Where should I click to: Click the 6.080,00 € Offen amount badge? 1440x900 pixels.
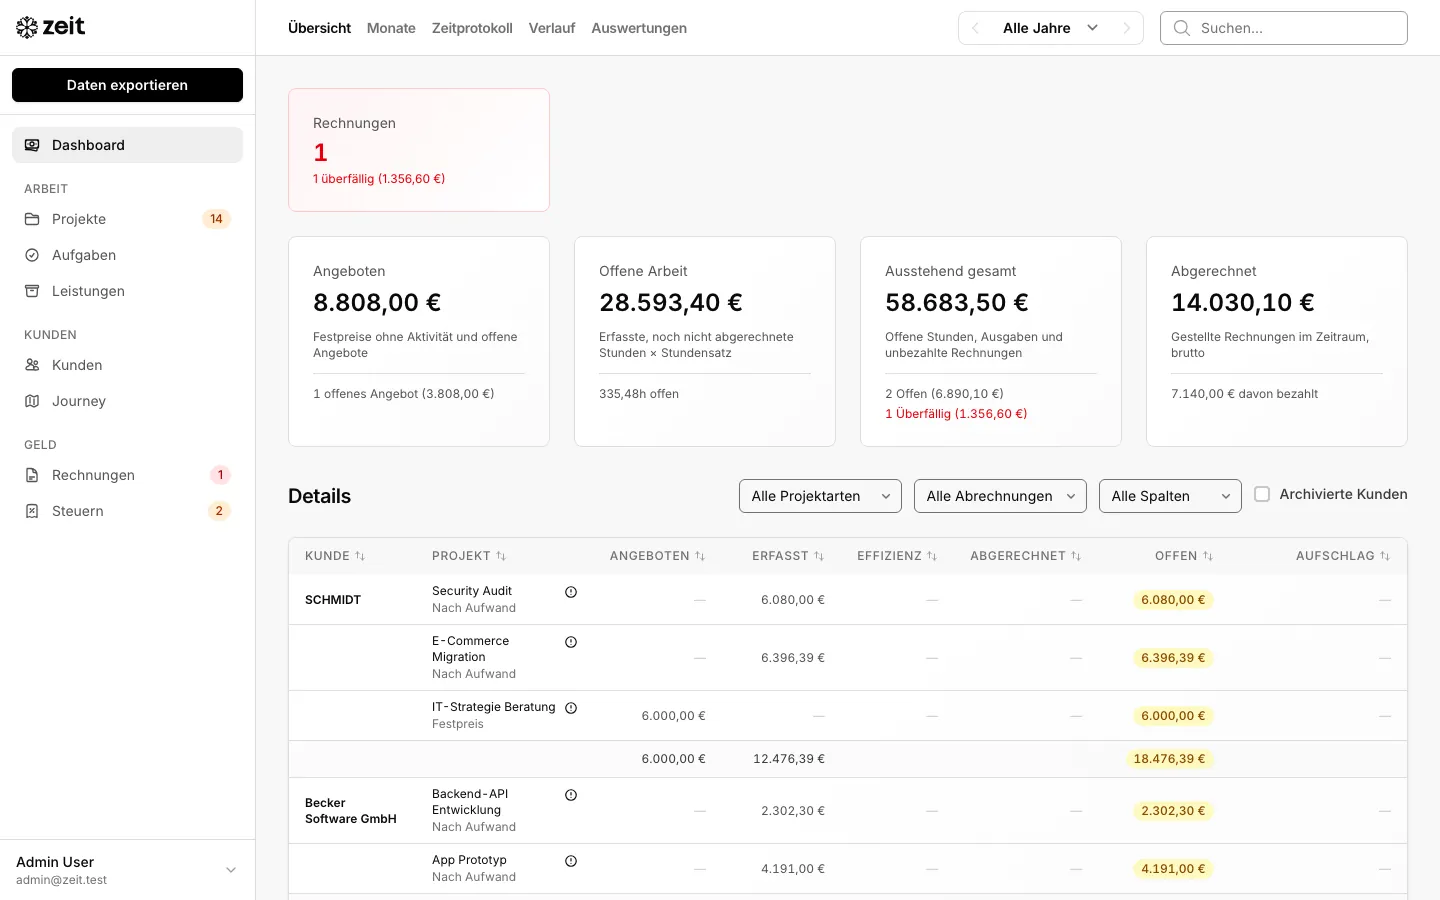click(x=1173, y=600)
